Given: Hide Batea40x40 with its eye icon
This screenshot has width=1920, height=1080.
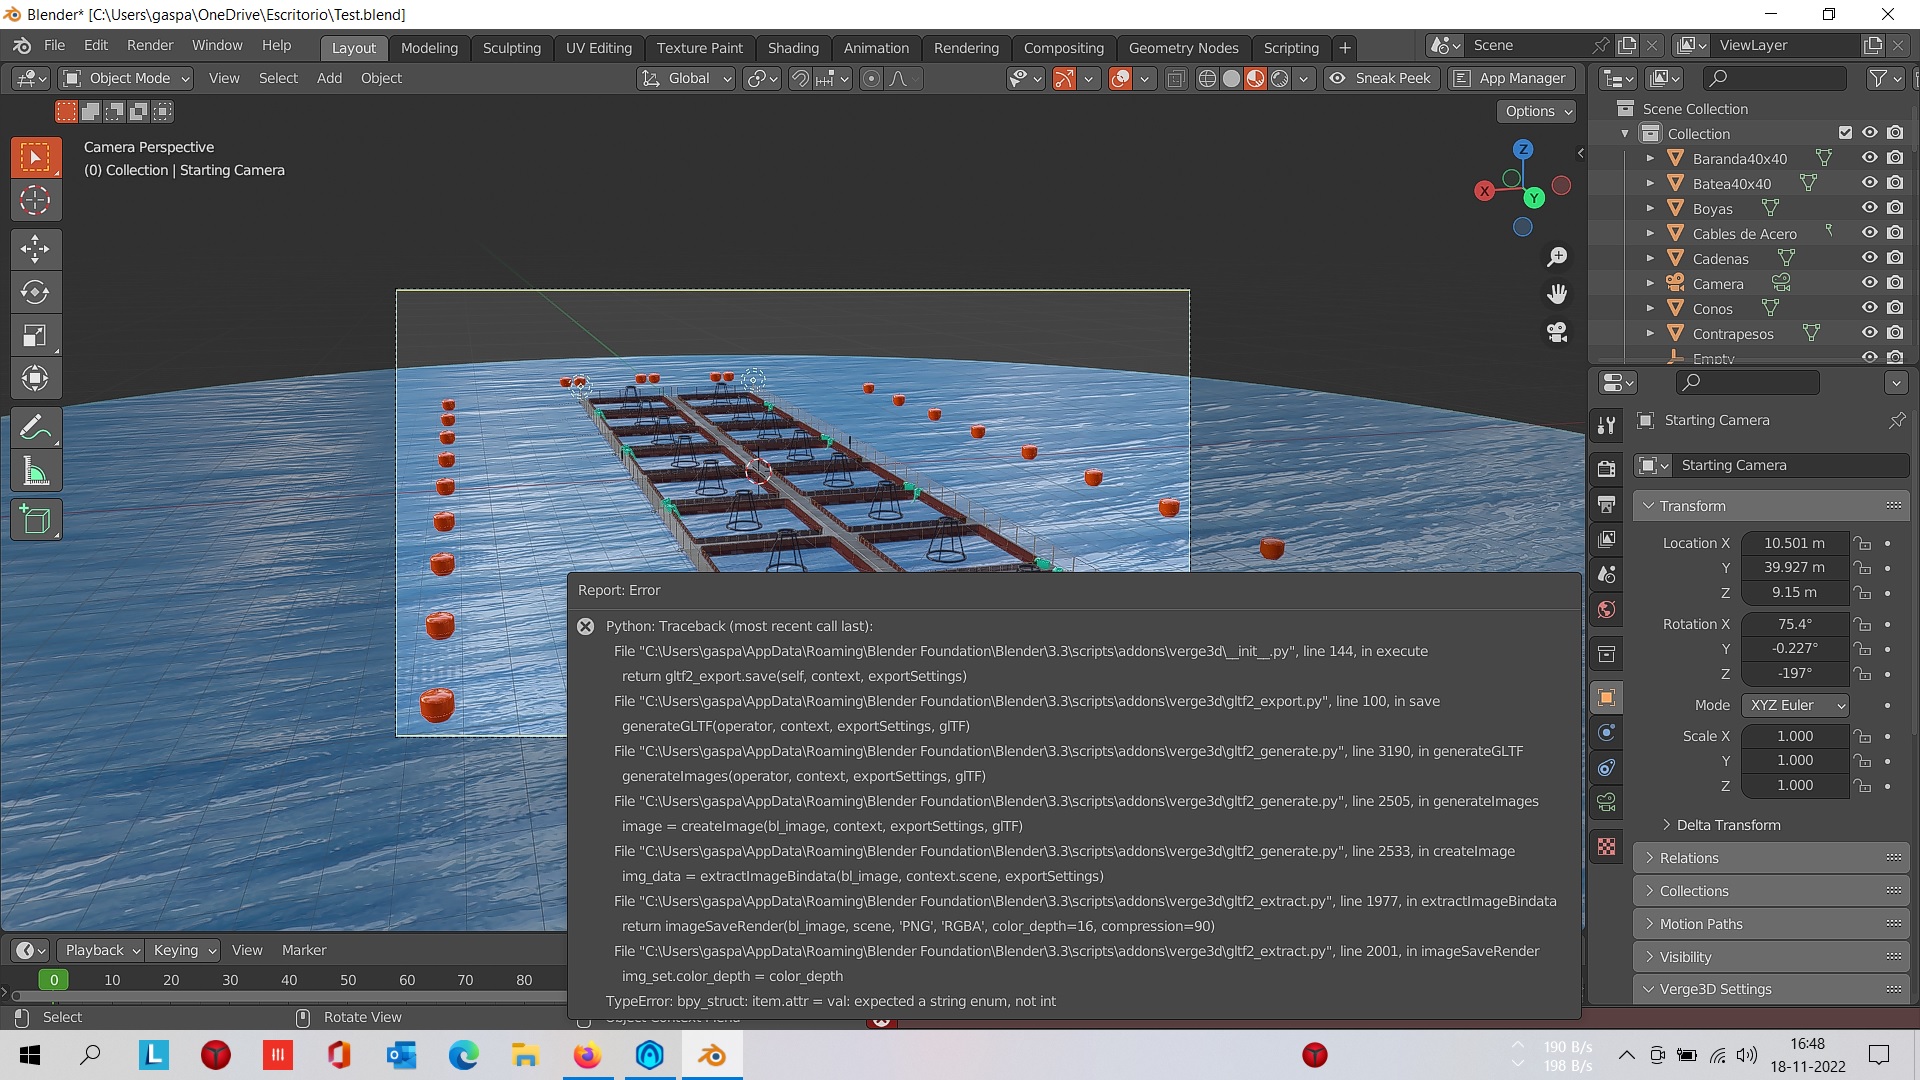Looking at the screenshot, I should coord(1869,183).
